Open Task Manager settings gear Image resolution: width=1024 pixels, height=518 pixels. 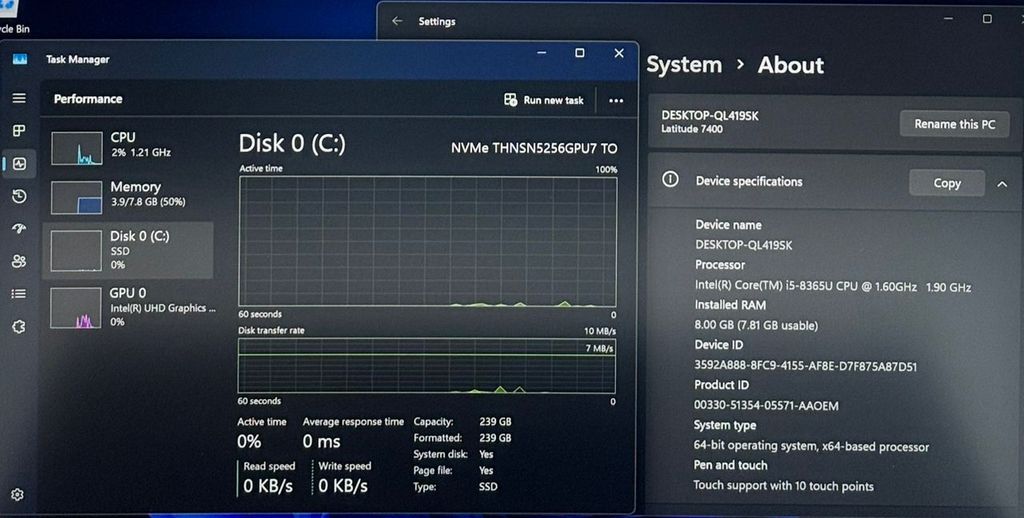point(18,494)
